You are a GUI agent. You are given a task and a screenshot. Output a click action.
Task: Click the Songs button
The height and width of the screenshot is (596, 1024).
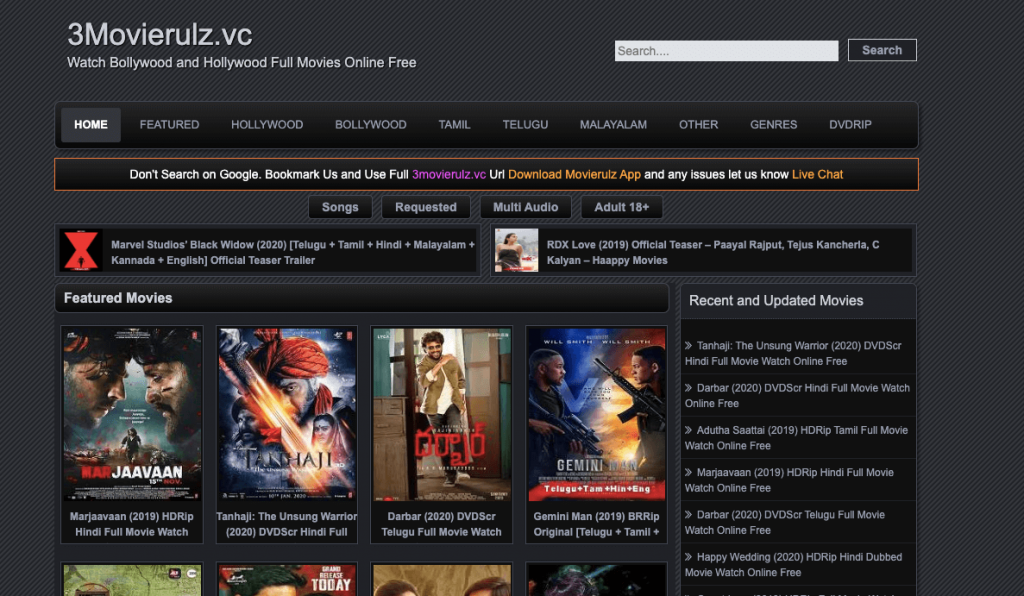click(340, 208)
